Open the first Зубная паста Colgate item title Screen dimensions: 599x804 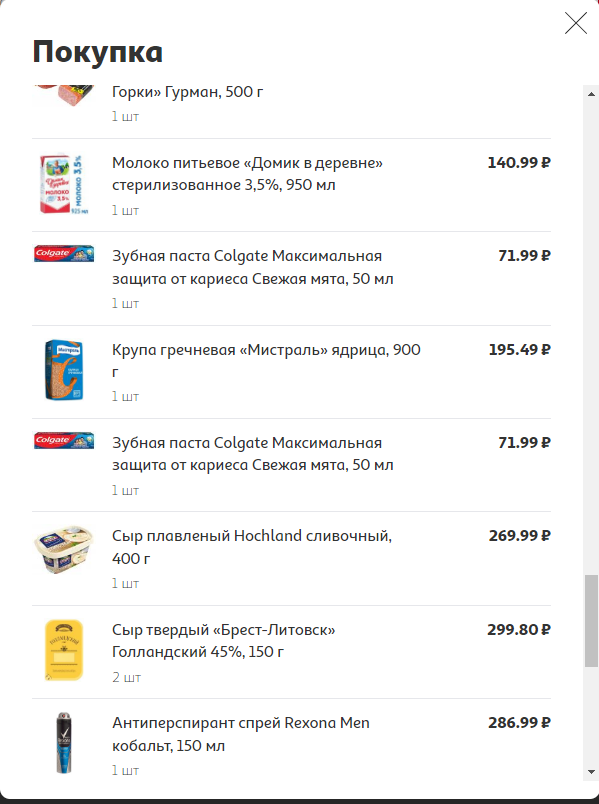253,267
